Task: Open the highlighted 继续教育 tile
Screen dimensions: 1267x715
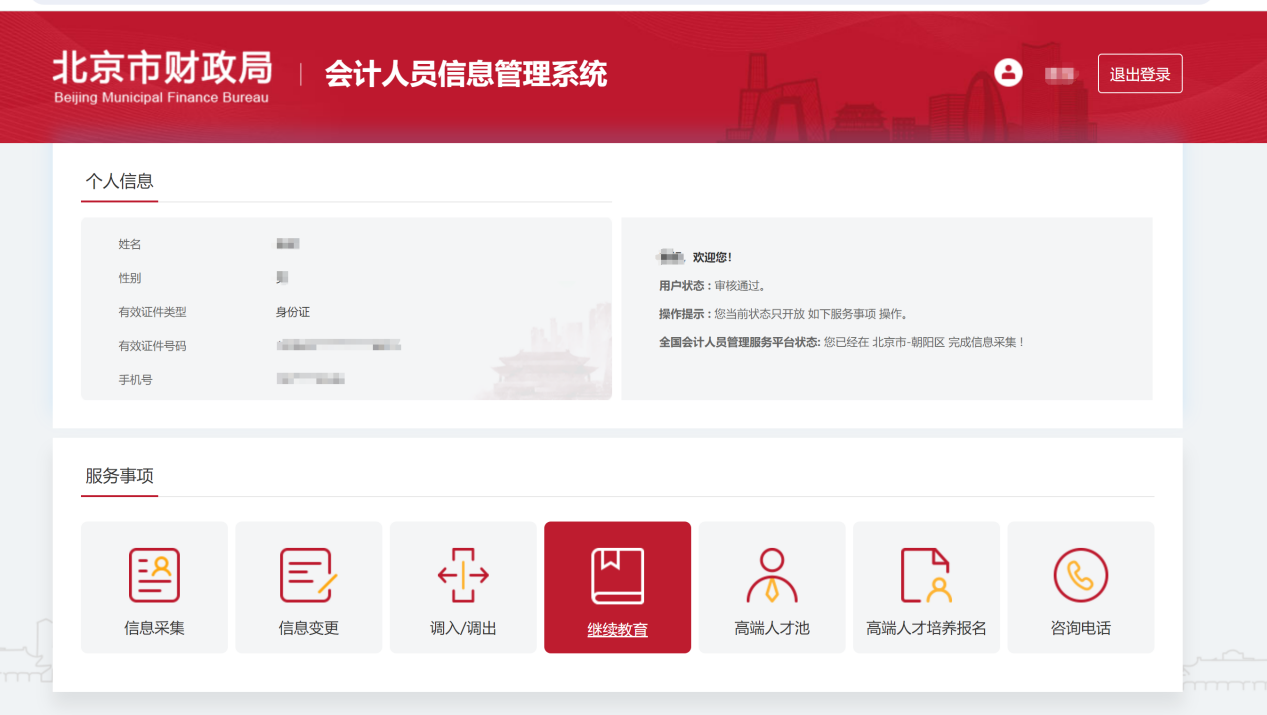Action: coord(617,587)
